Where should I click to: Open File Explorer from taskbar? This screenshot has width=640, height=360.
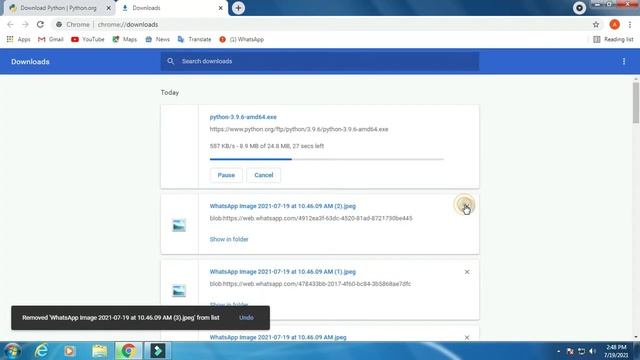[x=99, y=351]
